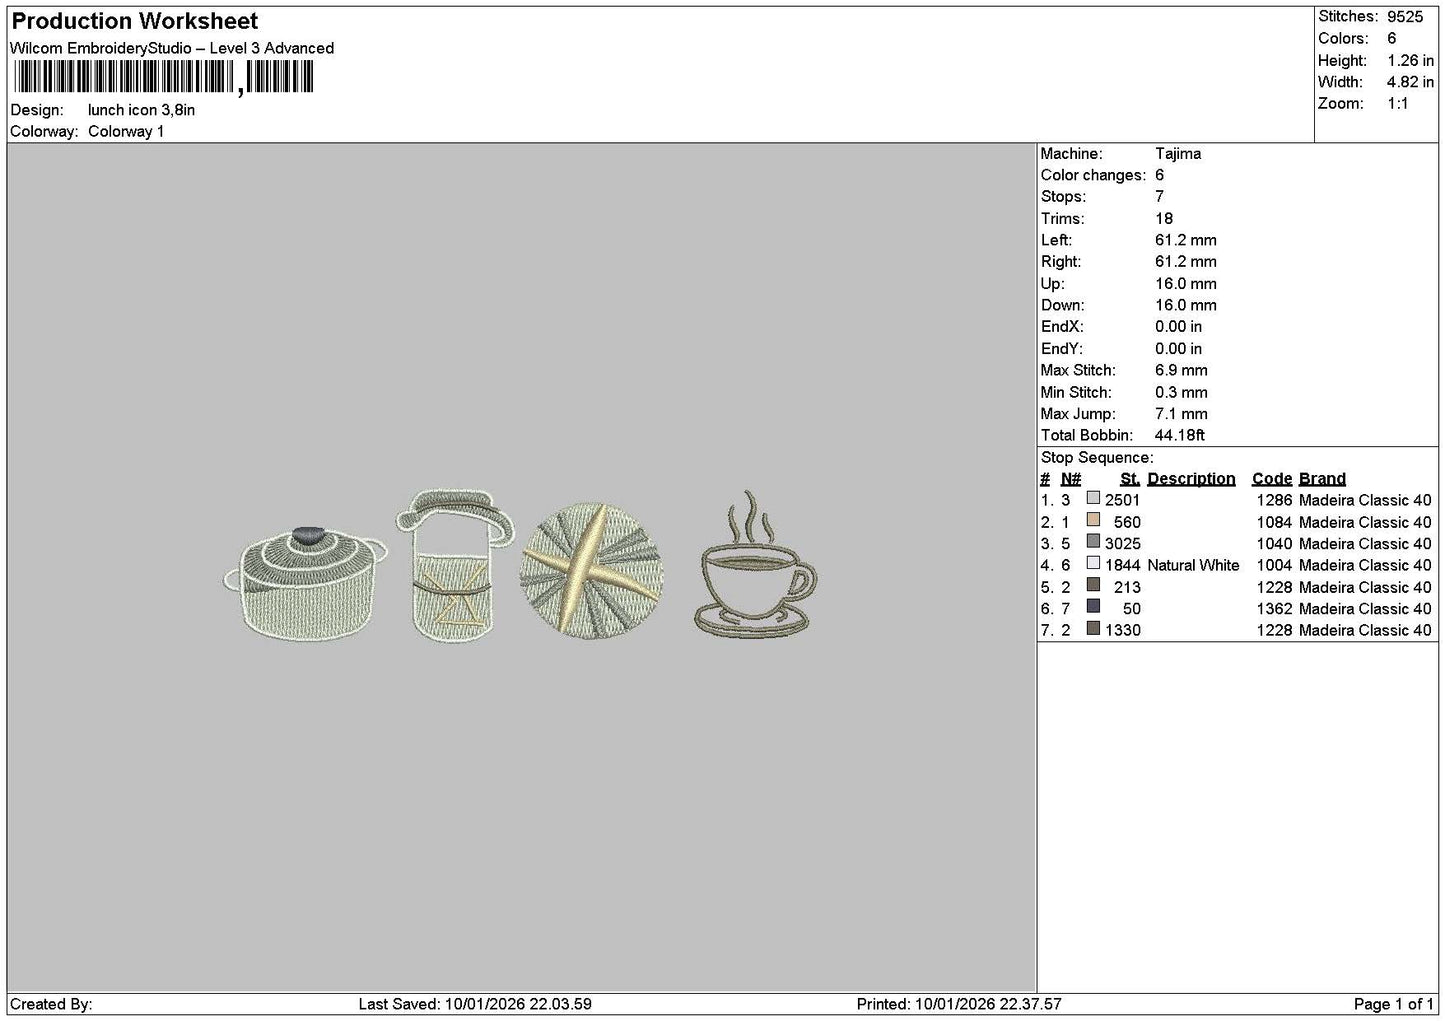
Task: Click the dark blue swatch for stitch 50
Action: pyautogui.click(x=1093, y=607)
